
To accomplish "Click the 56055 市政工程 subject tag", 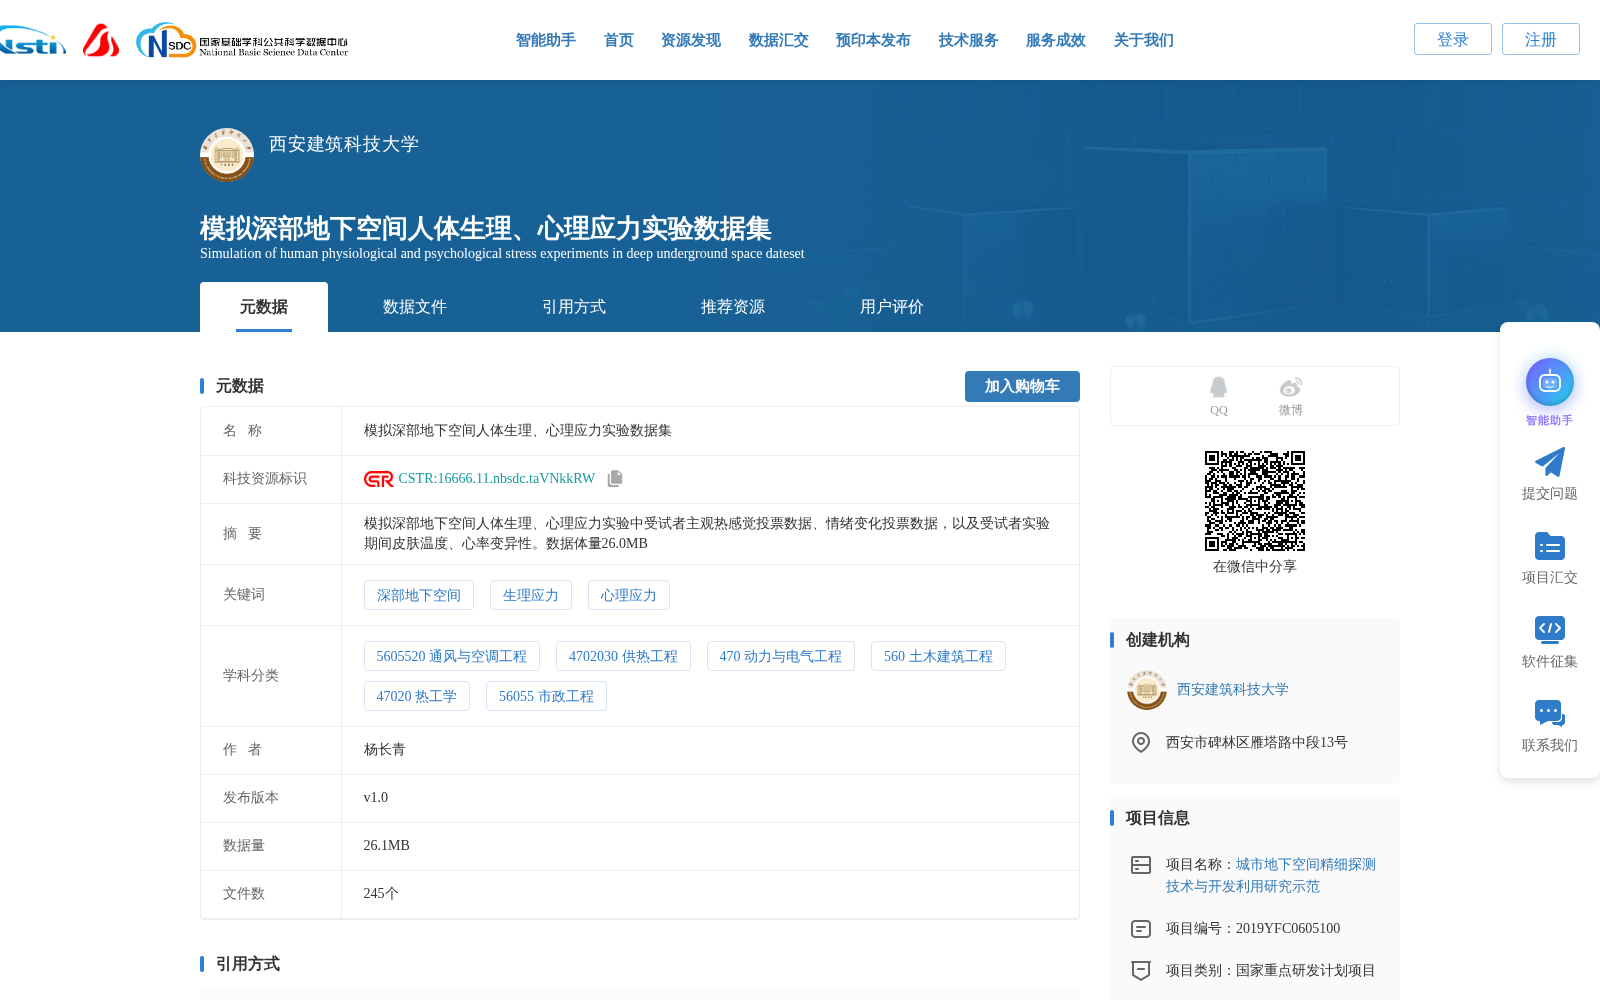I will (x=546, y=696).
